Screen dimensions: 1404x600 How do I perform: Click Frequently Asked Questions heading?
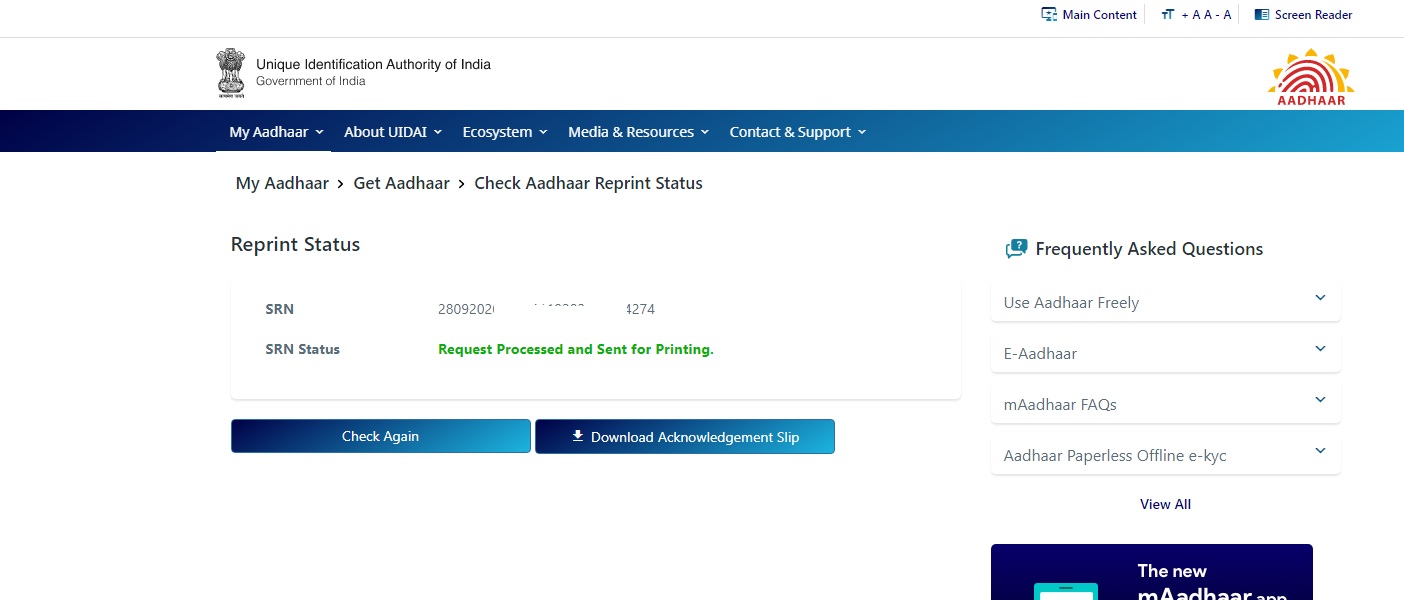1149,249
